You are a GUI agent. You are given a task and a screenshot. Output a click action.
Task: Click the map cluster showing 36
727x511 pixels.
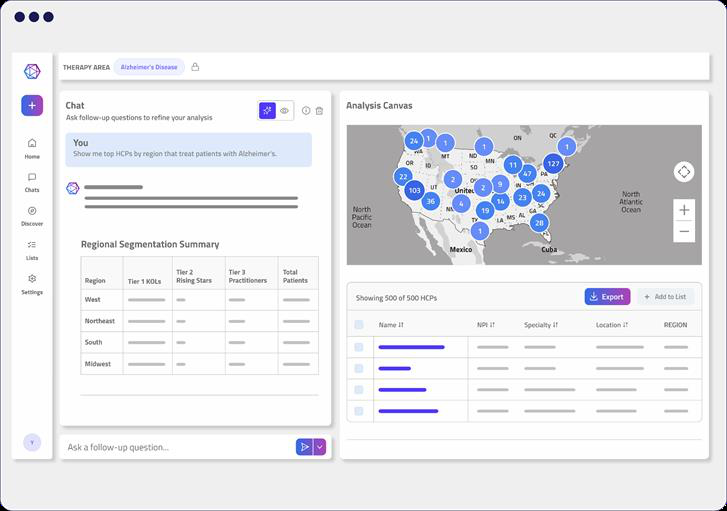click(431, 201)
